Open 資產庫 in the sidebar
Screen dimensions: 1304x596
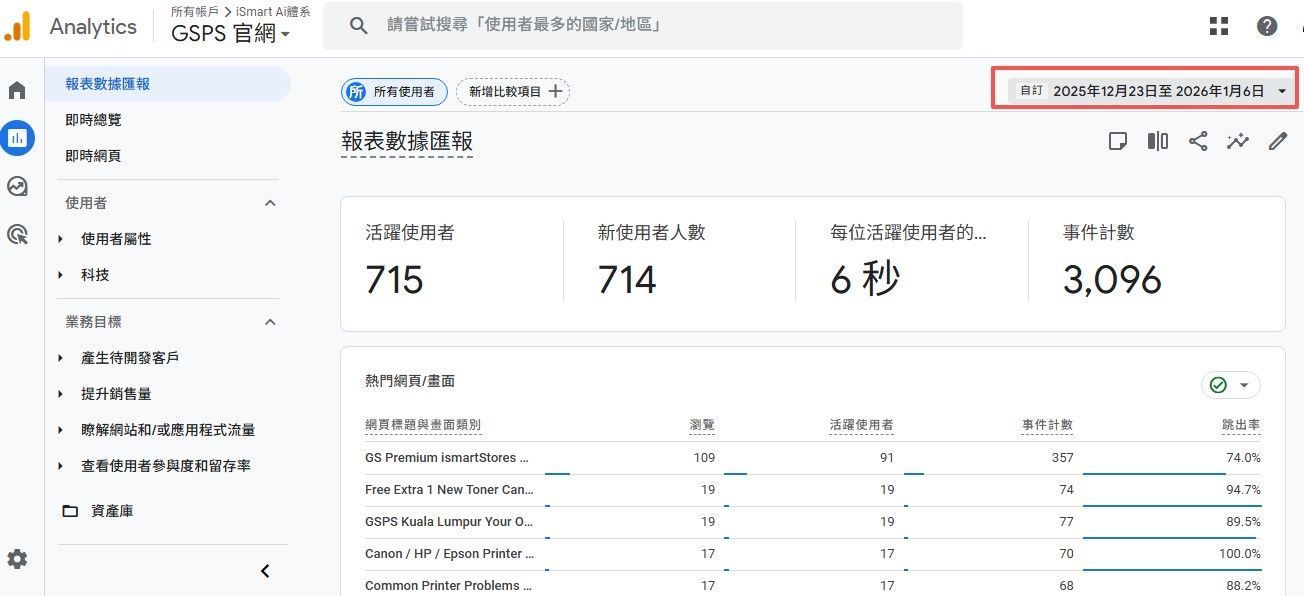[111, 511]
